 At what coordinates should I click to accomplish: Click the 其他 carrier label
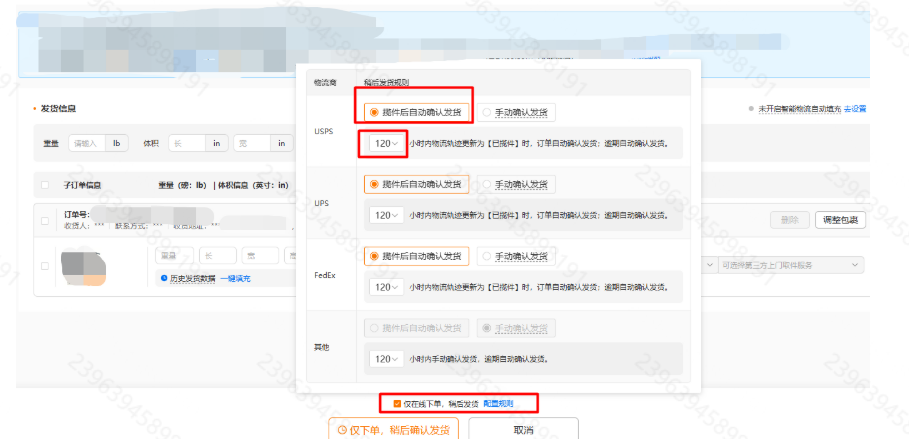[x=321, y=347]
